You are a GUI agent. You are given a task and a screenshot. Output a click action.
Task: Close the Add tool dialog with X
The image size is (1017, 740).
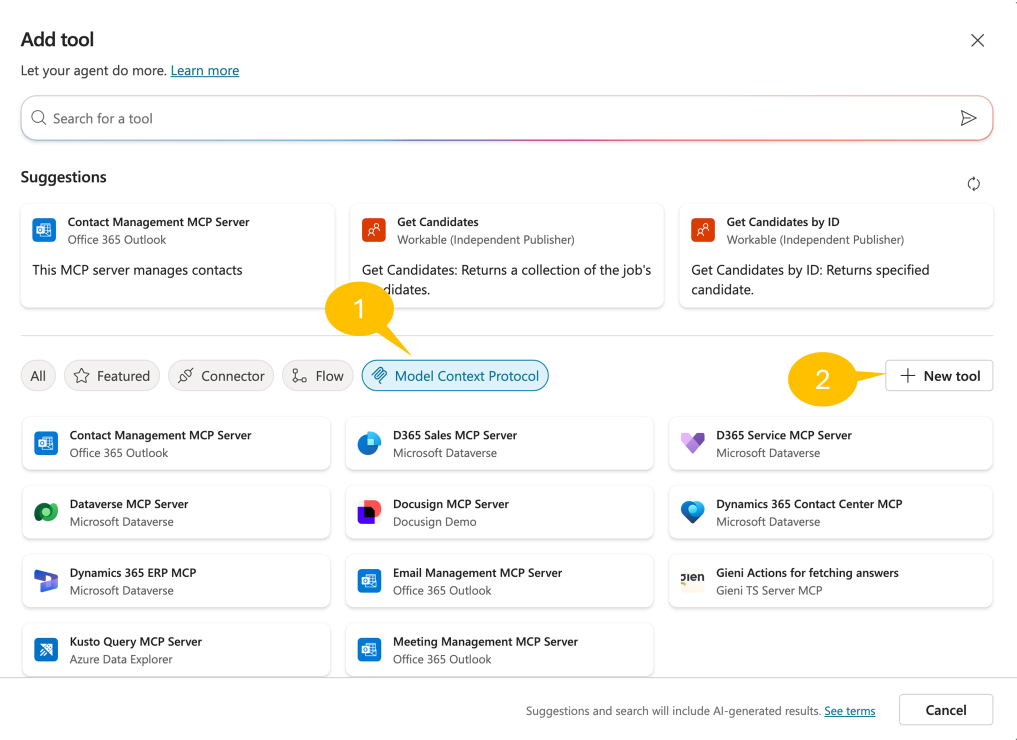[x=977, y=40]
